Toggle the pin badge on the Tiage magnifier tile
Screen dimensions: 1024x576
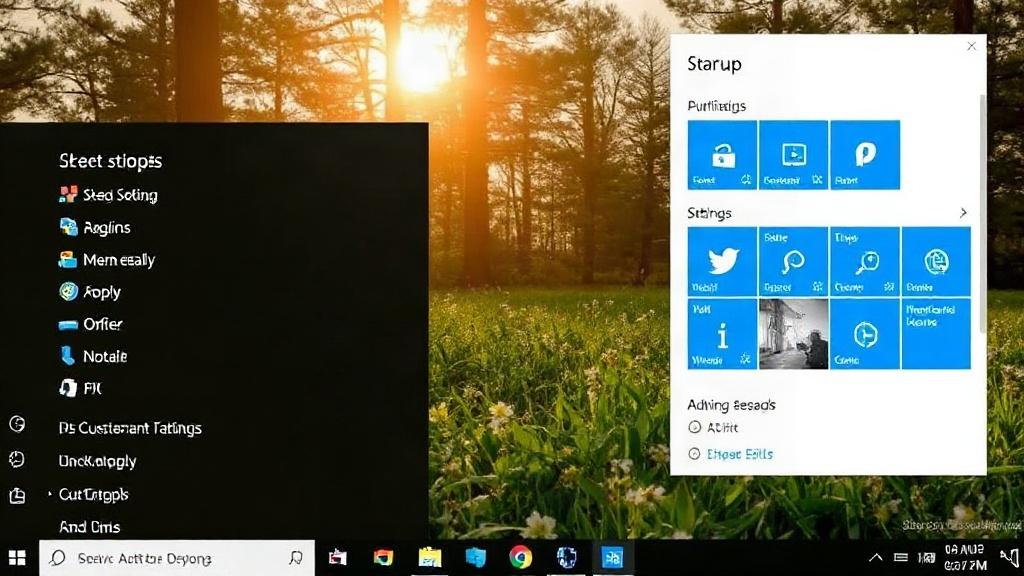coord(889,287)
